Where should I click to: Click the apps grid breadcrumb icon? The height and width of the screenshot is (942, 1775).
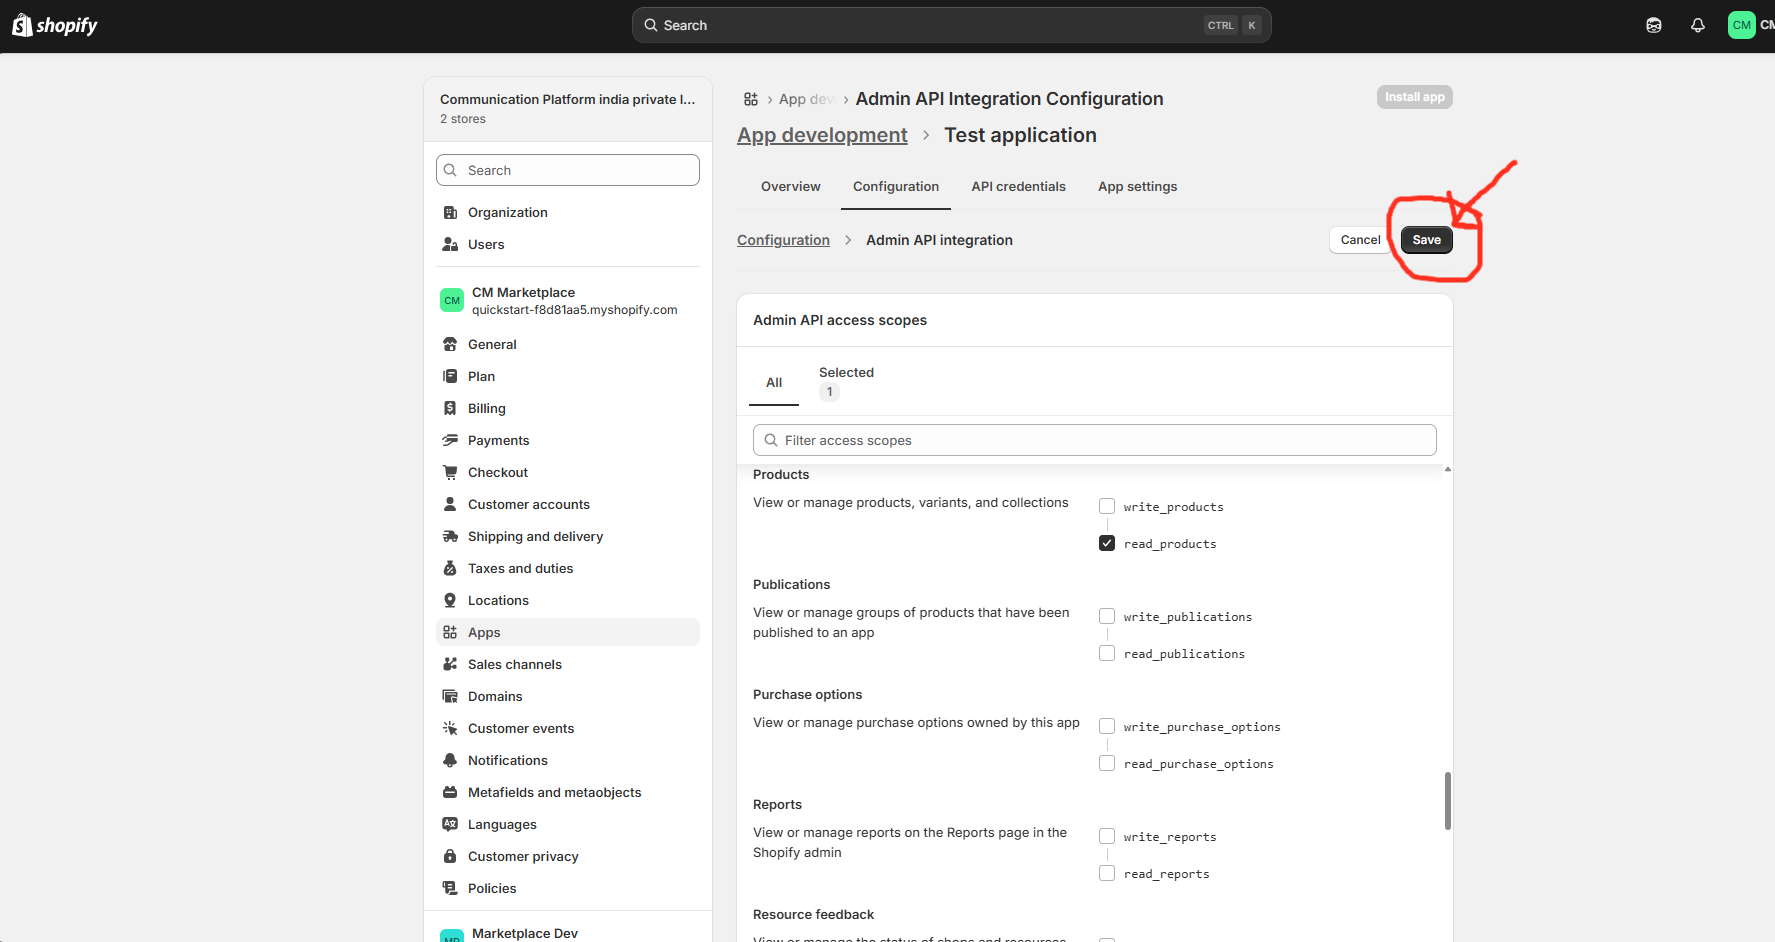point(751,99)
